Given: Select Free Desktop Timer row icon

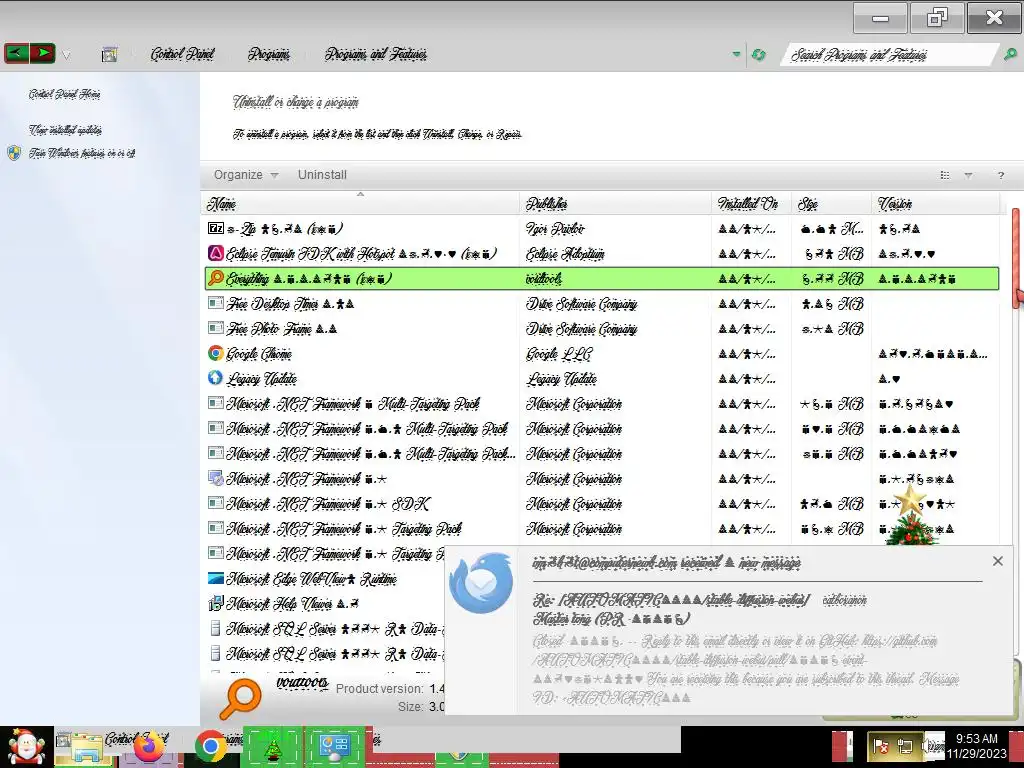Looking at the screenshot, I should tap(216, 303).
